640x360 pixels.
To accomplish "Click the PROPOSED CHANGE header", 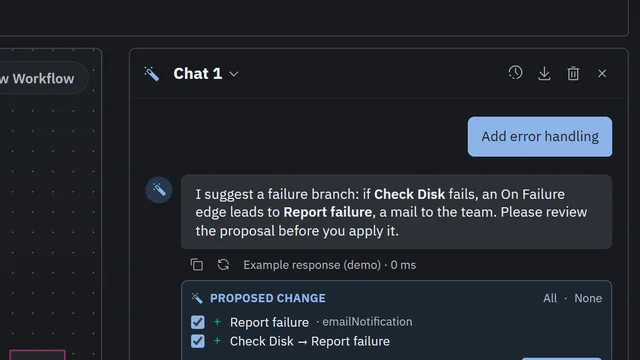I will [268, 298].
